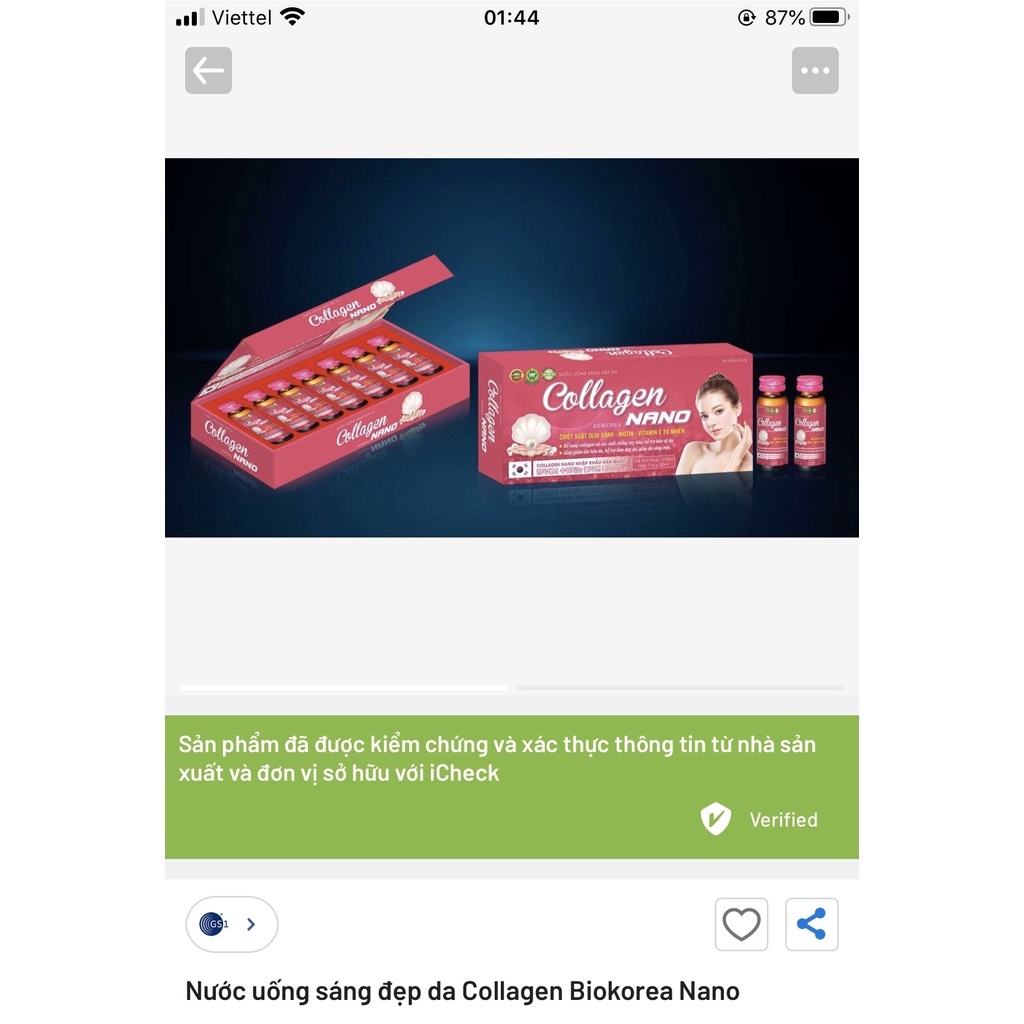Viewport: 1024px width, 1024px height.
Task: Expand GS1 info with chevron arrow
Action: click(251, 924)
